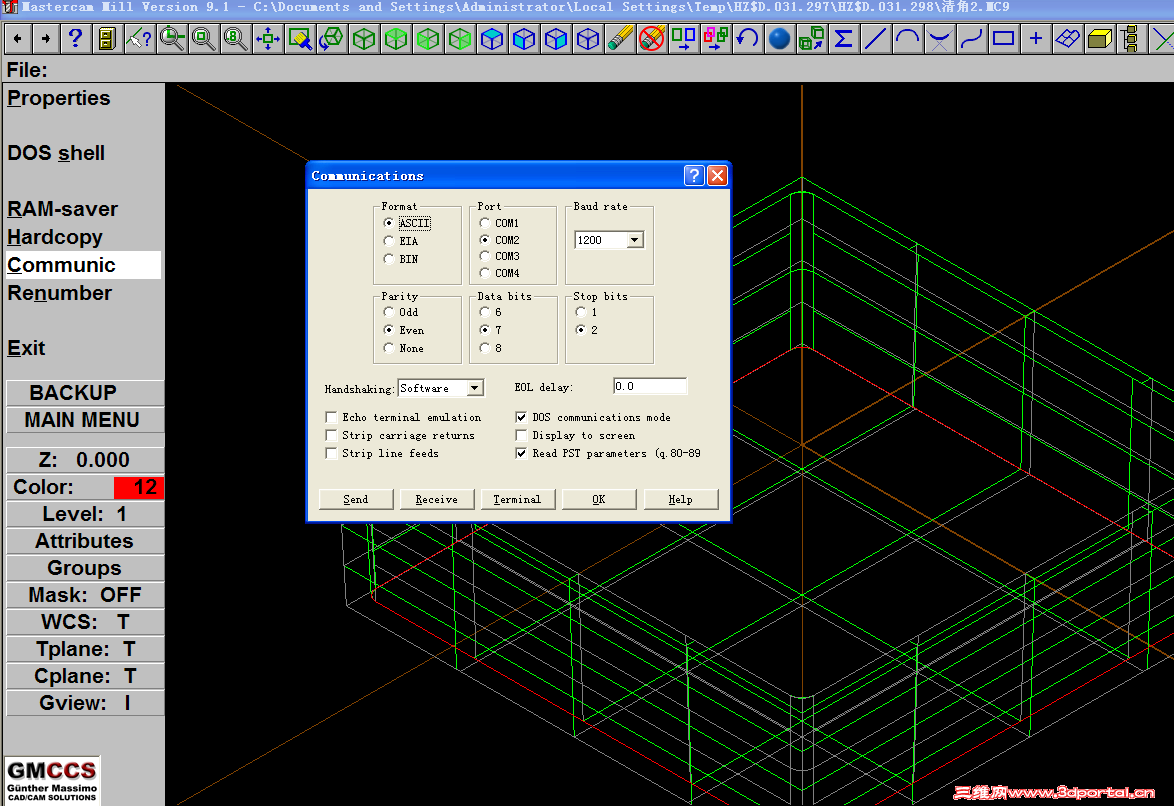Select the Create point plus icon
The height and width of the screenshot is (806, 1174).
pyautogui.click(x=1035, y=38)
